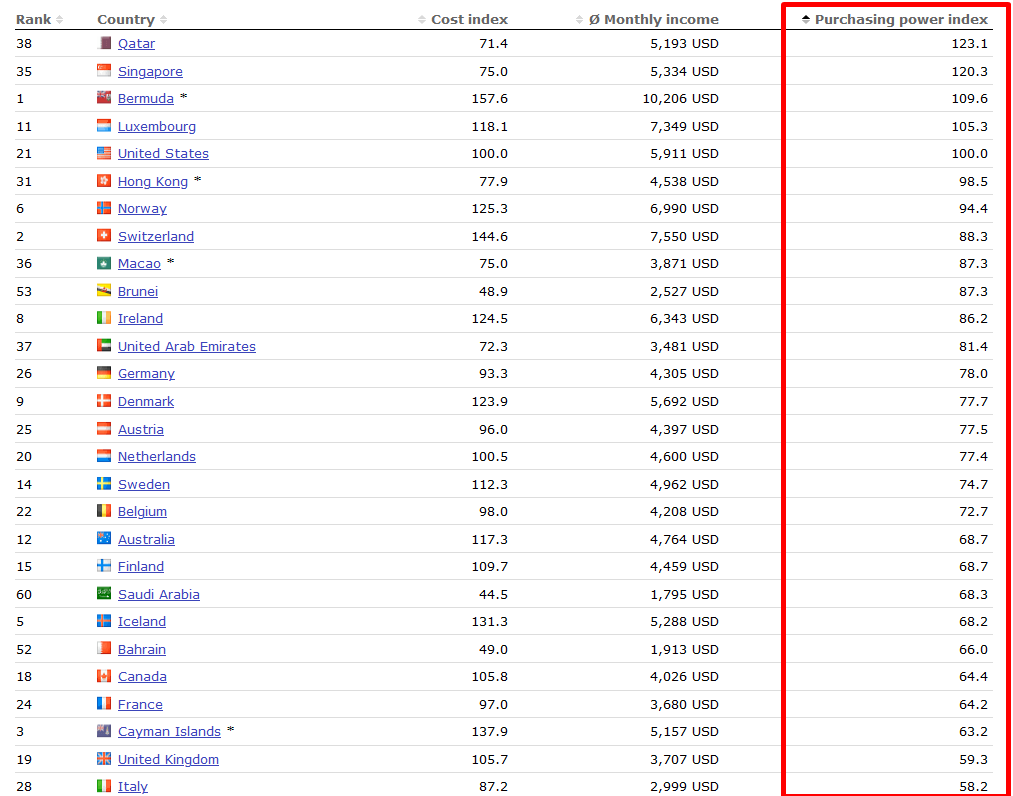The height and width of the screenshot is (796, 1013).
Task: Click the Saudi Arabia flag icon
Action: [104, 593]
